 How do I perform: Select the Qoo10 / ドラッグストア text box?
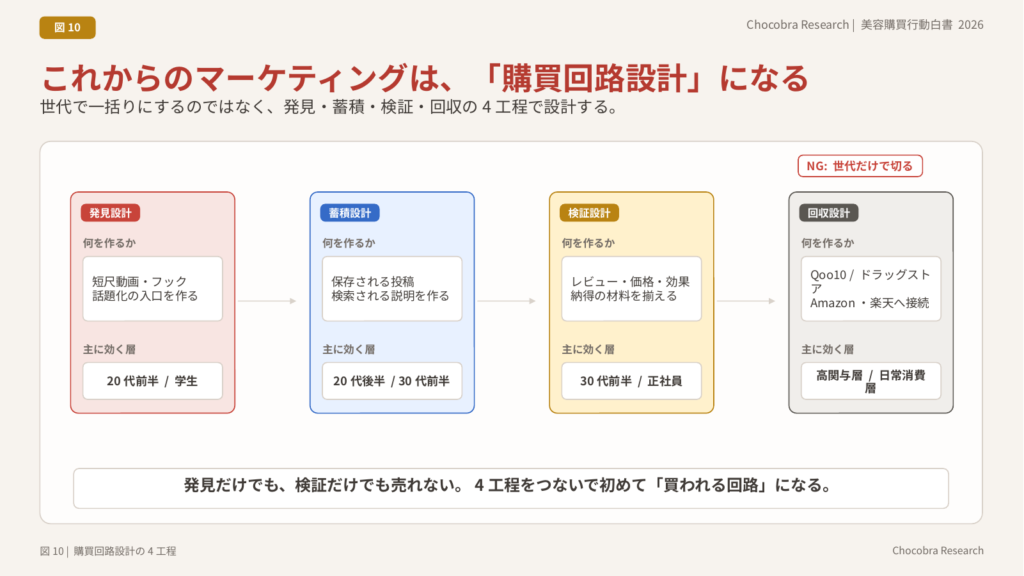point(870,289)
